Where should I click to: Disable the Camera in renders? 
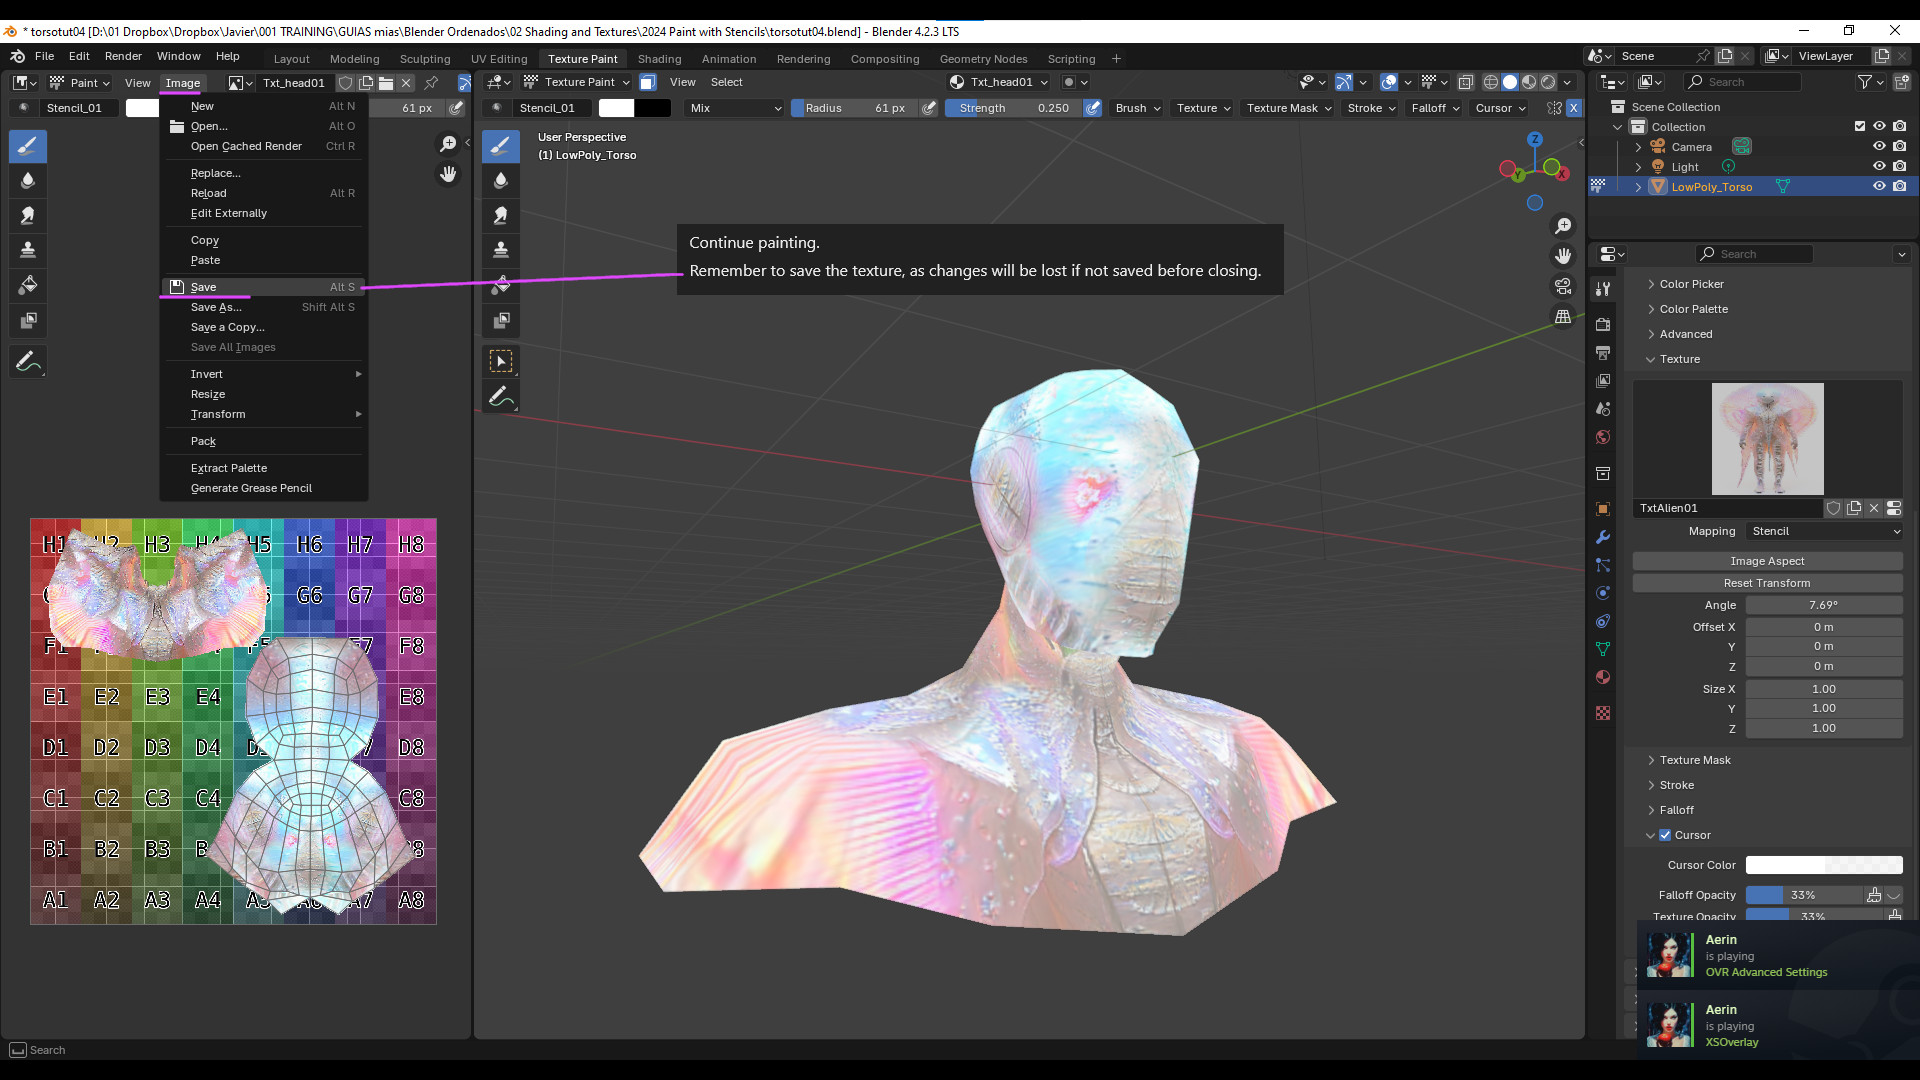click(1899, 146)
